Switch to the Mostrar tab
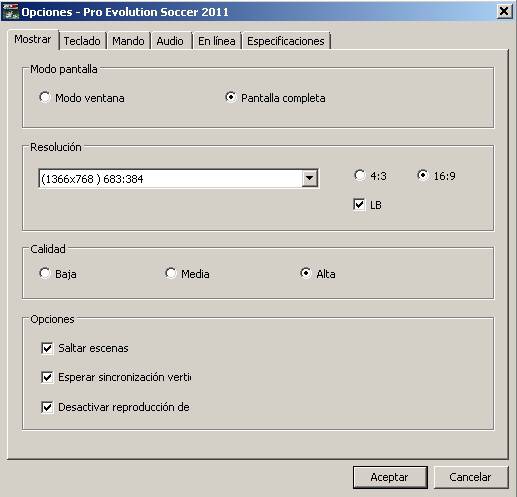The width and height of the screenshot is (517, 497). pos(33,39)
